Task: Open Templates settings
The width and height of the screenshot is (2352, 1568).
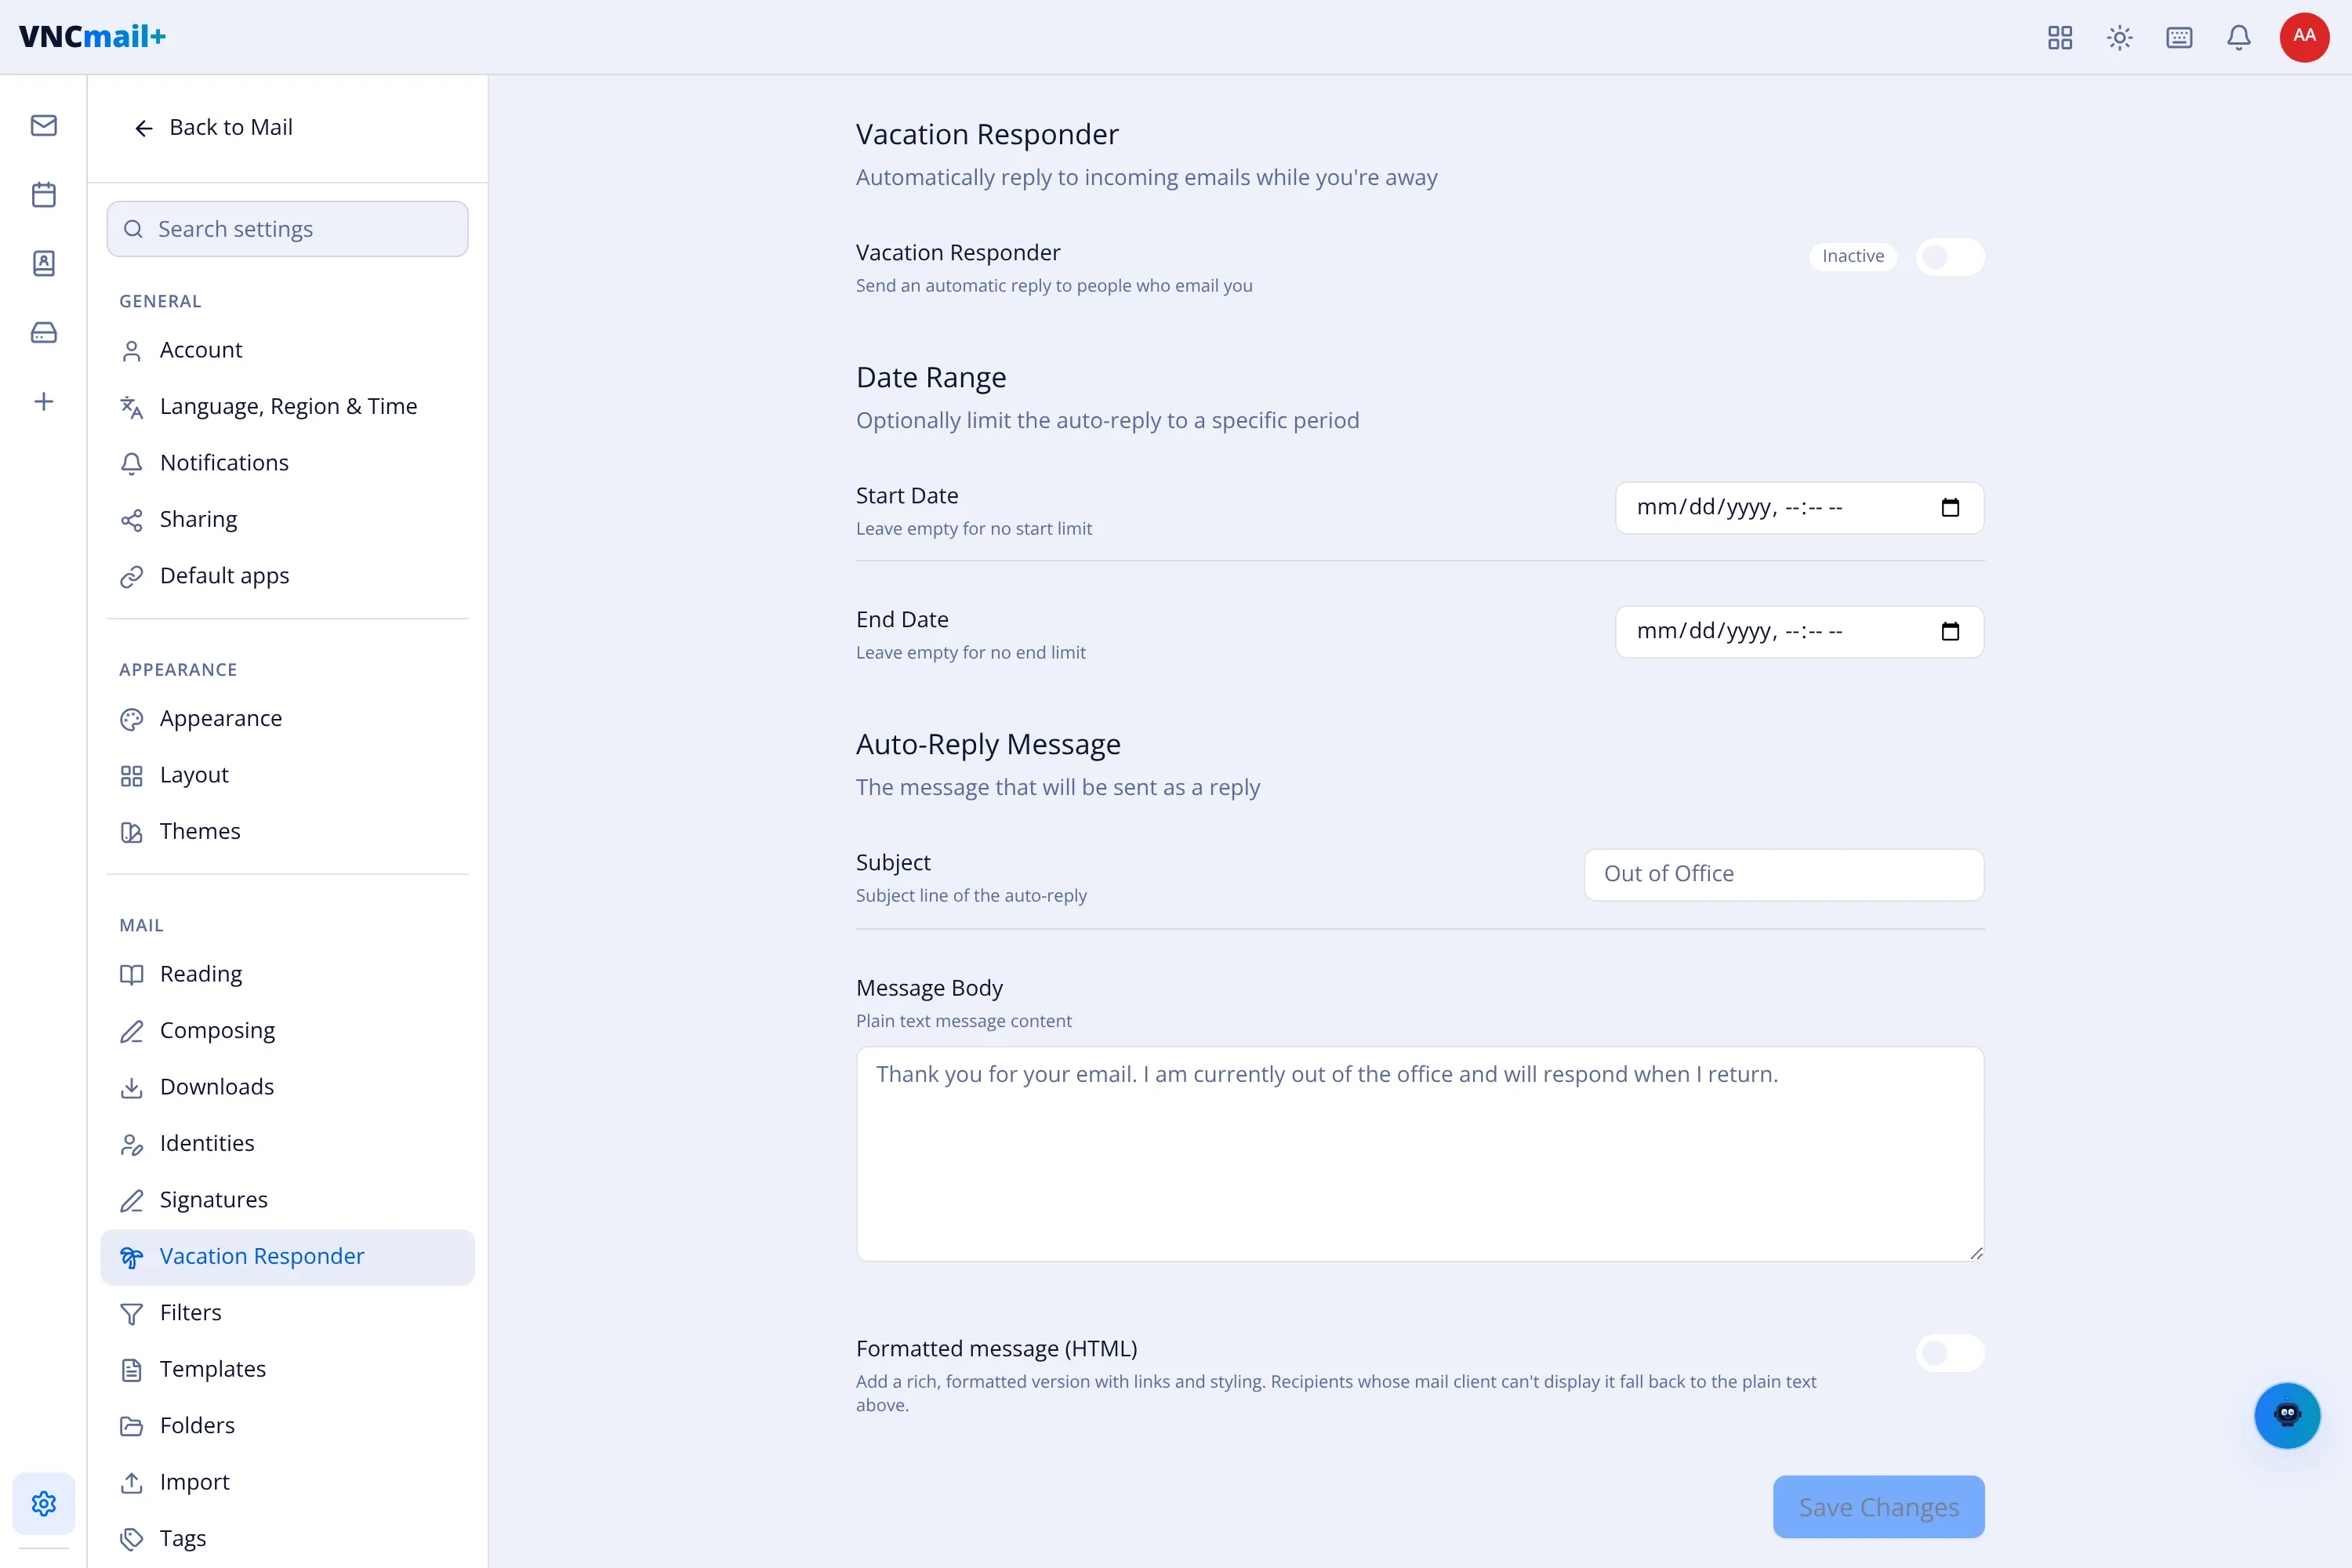Action: [287, 1370]
